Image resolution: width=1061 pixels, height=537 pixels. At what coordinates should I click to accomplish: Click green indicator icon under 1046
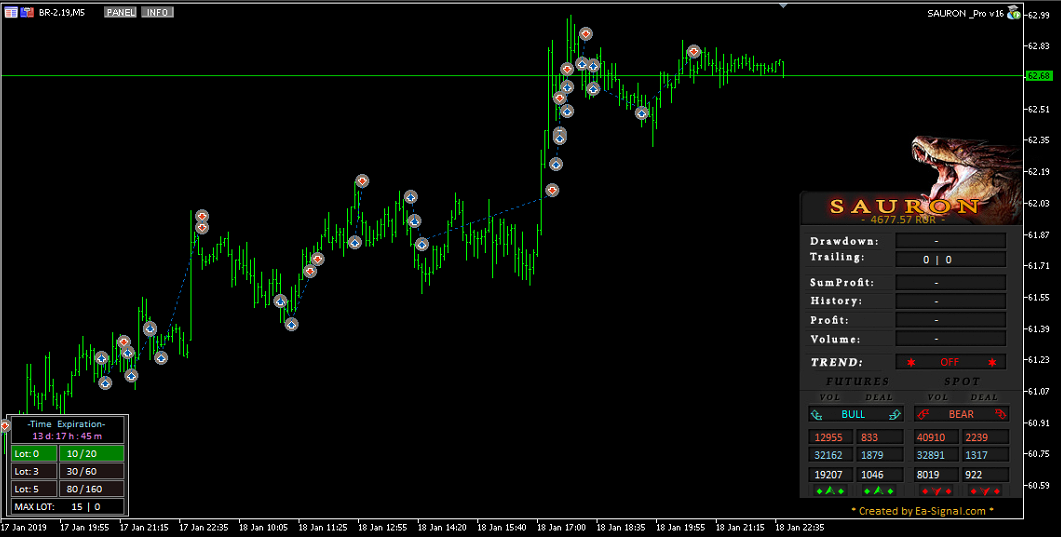(878, 491)
